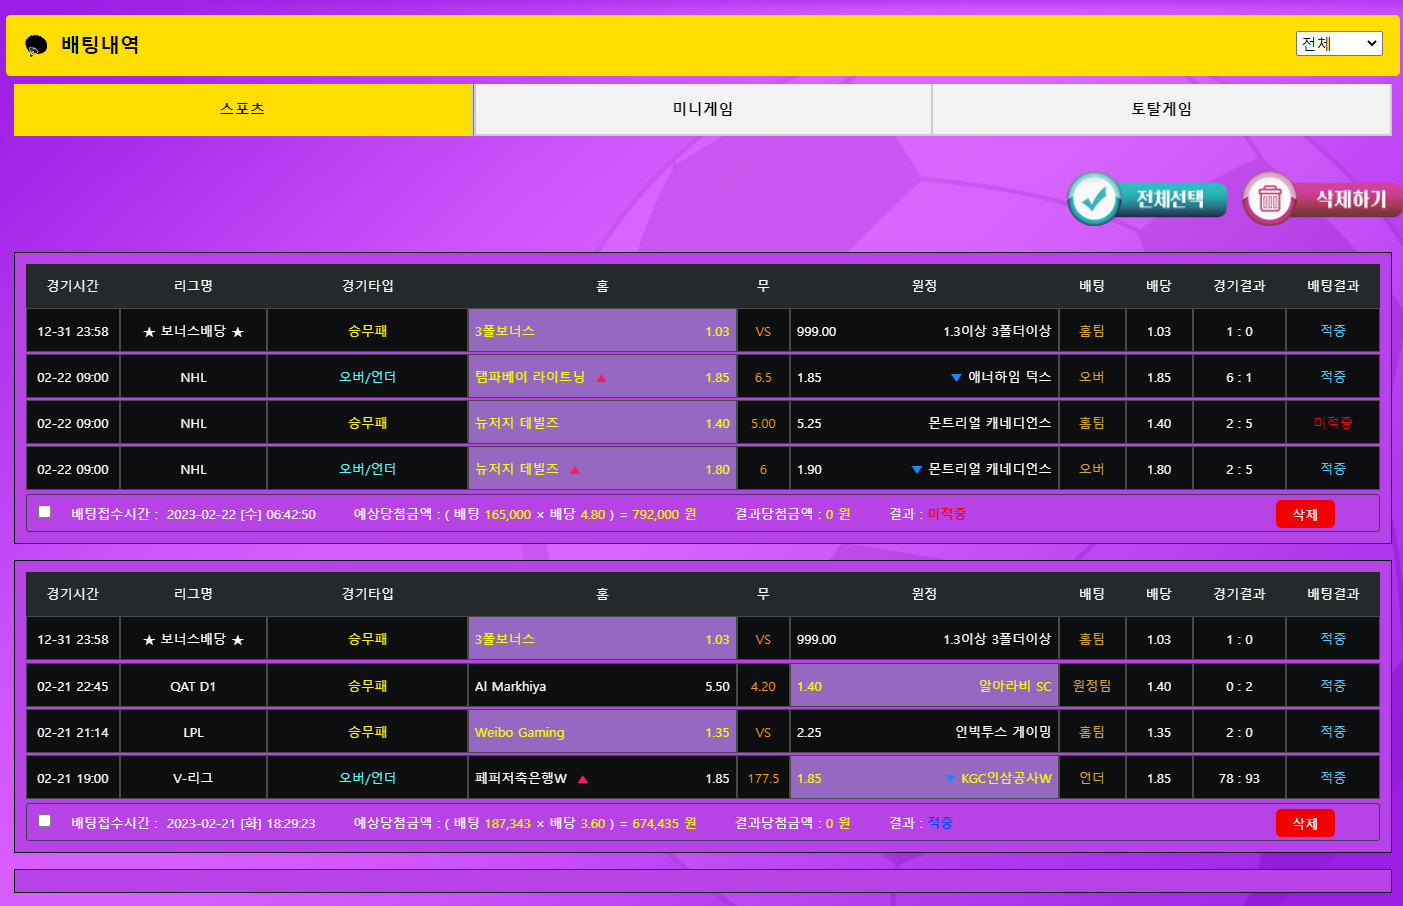Check the 2023-02-22 bet slip checkbox
The image size is (1403, 906).
45,512
